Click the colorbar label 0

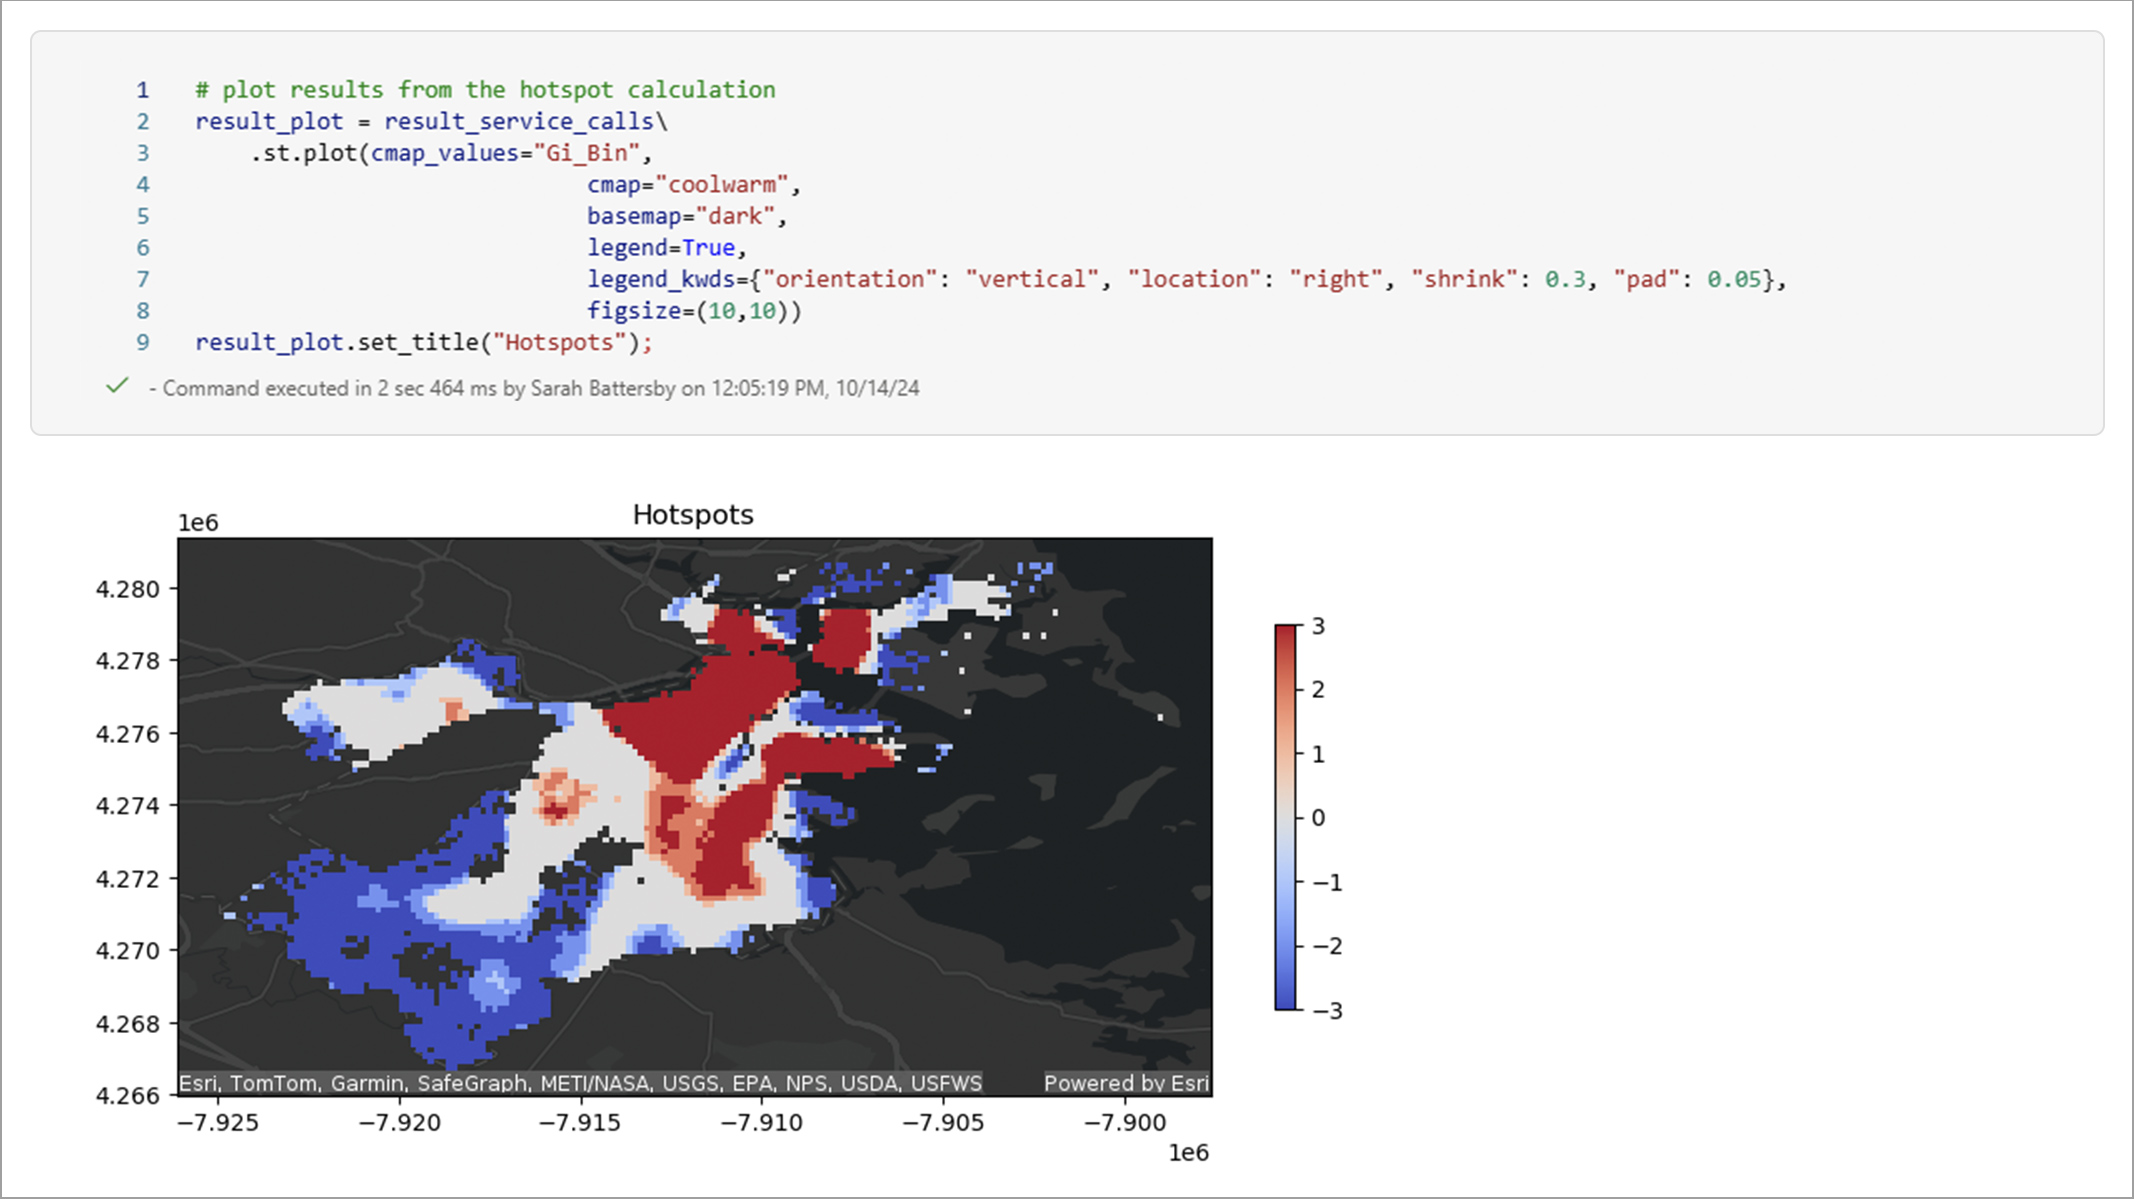tap(1318, 818)
